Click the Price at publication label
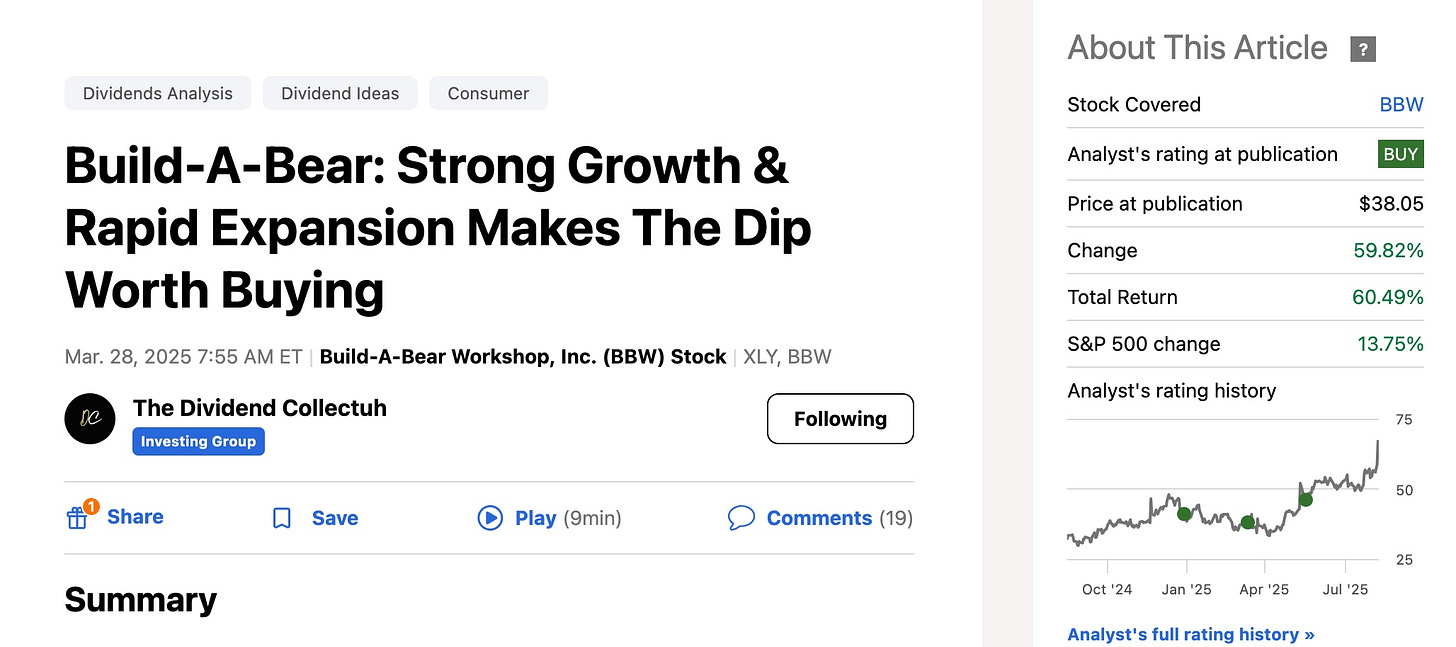 [x=1155, y=204]
